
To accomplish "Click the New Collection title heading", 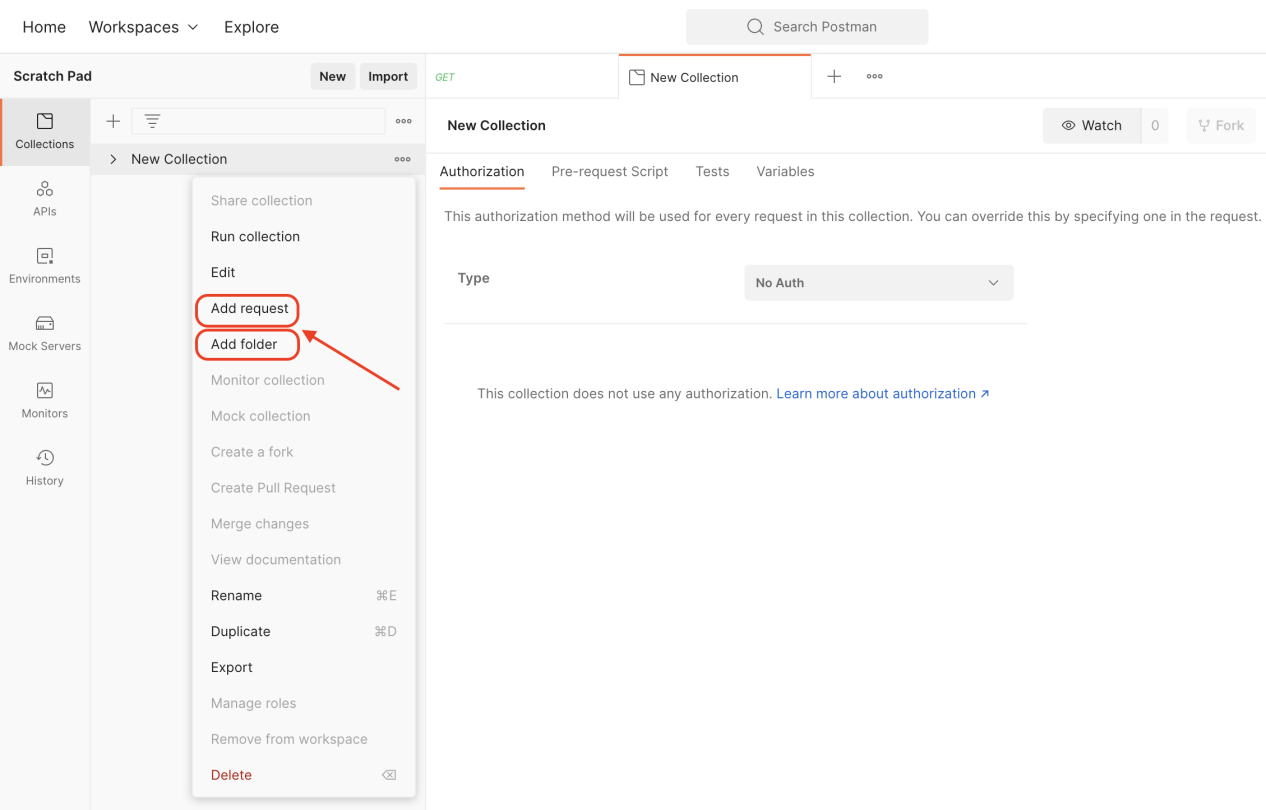I will tap(496, 125).
